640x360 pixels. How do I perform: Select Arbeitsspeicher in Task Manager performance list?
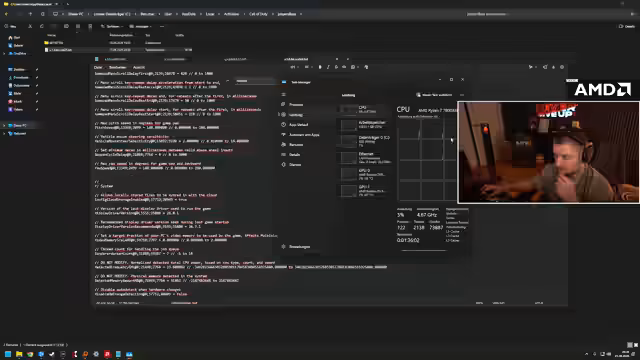(364, 124)
